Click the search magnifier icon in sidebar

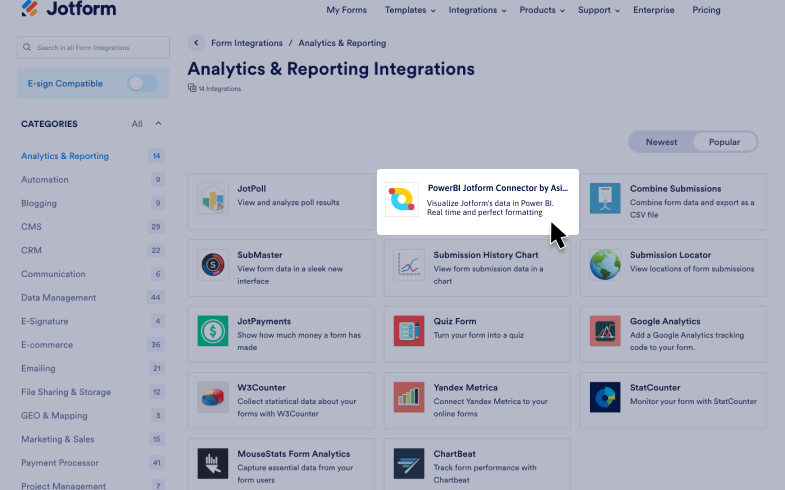[x=27, y=48]
